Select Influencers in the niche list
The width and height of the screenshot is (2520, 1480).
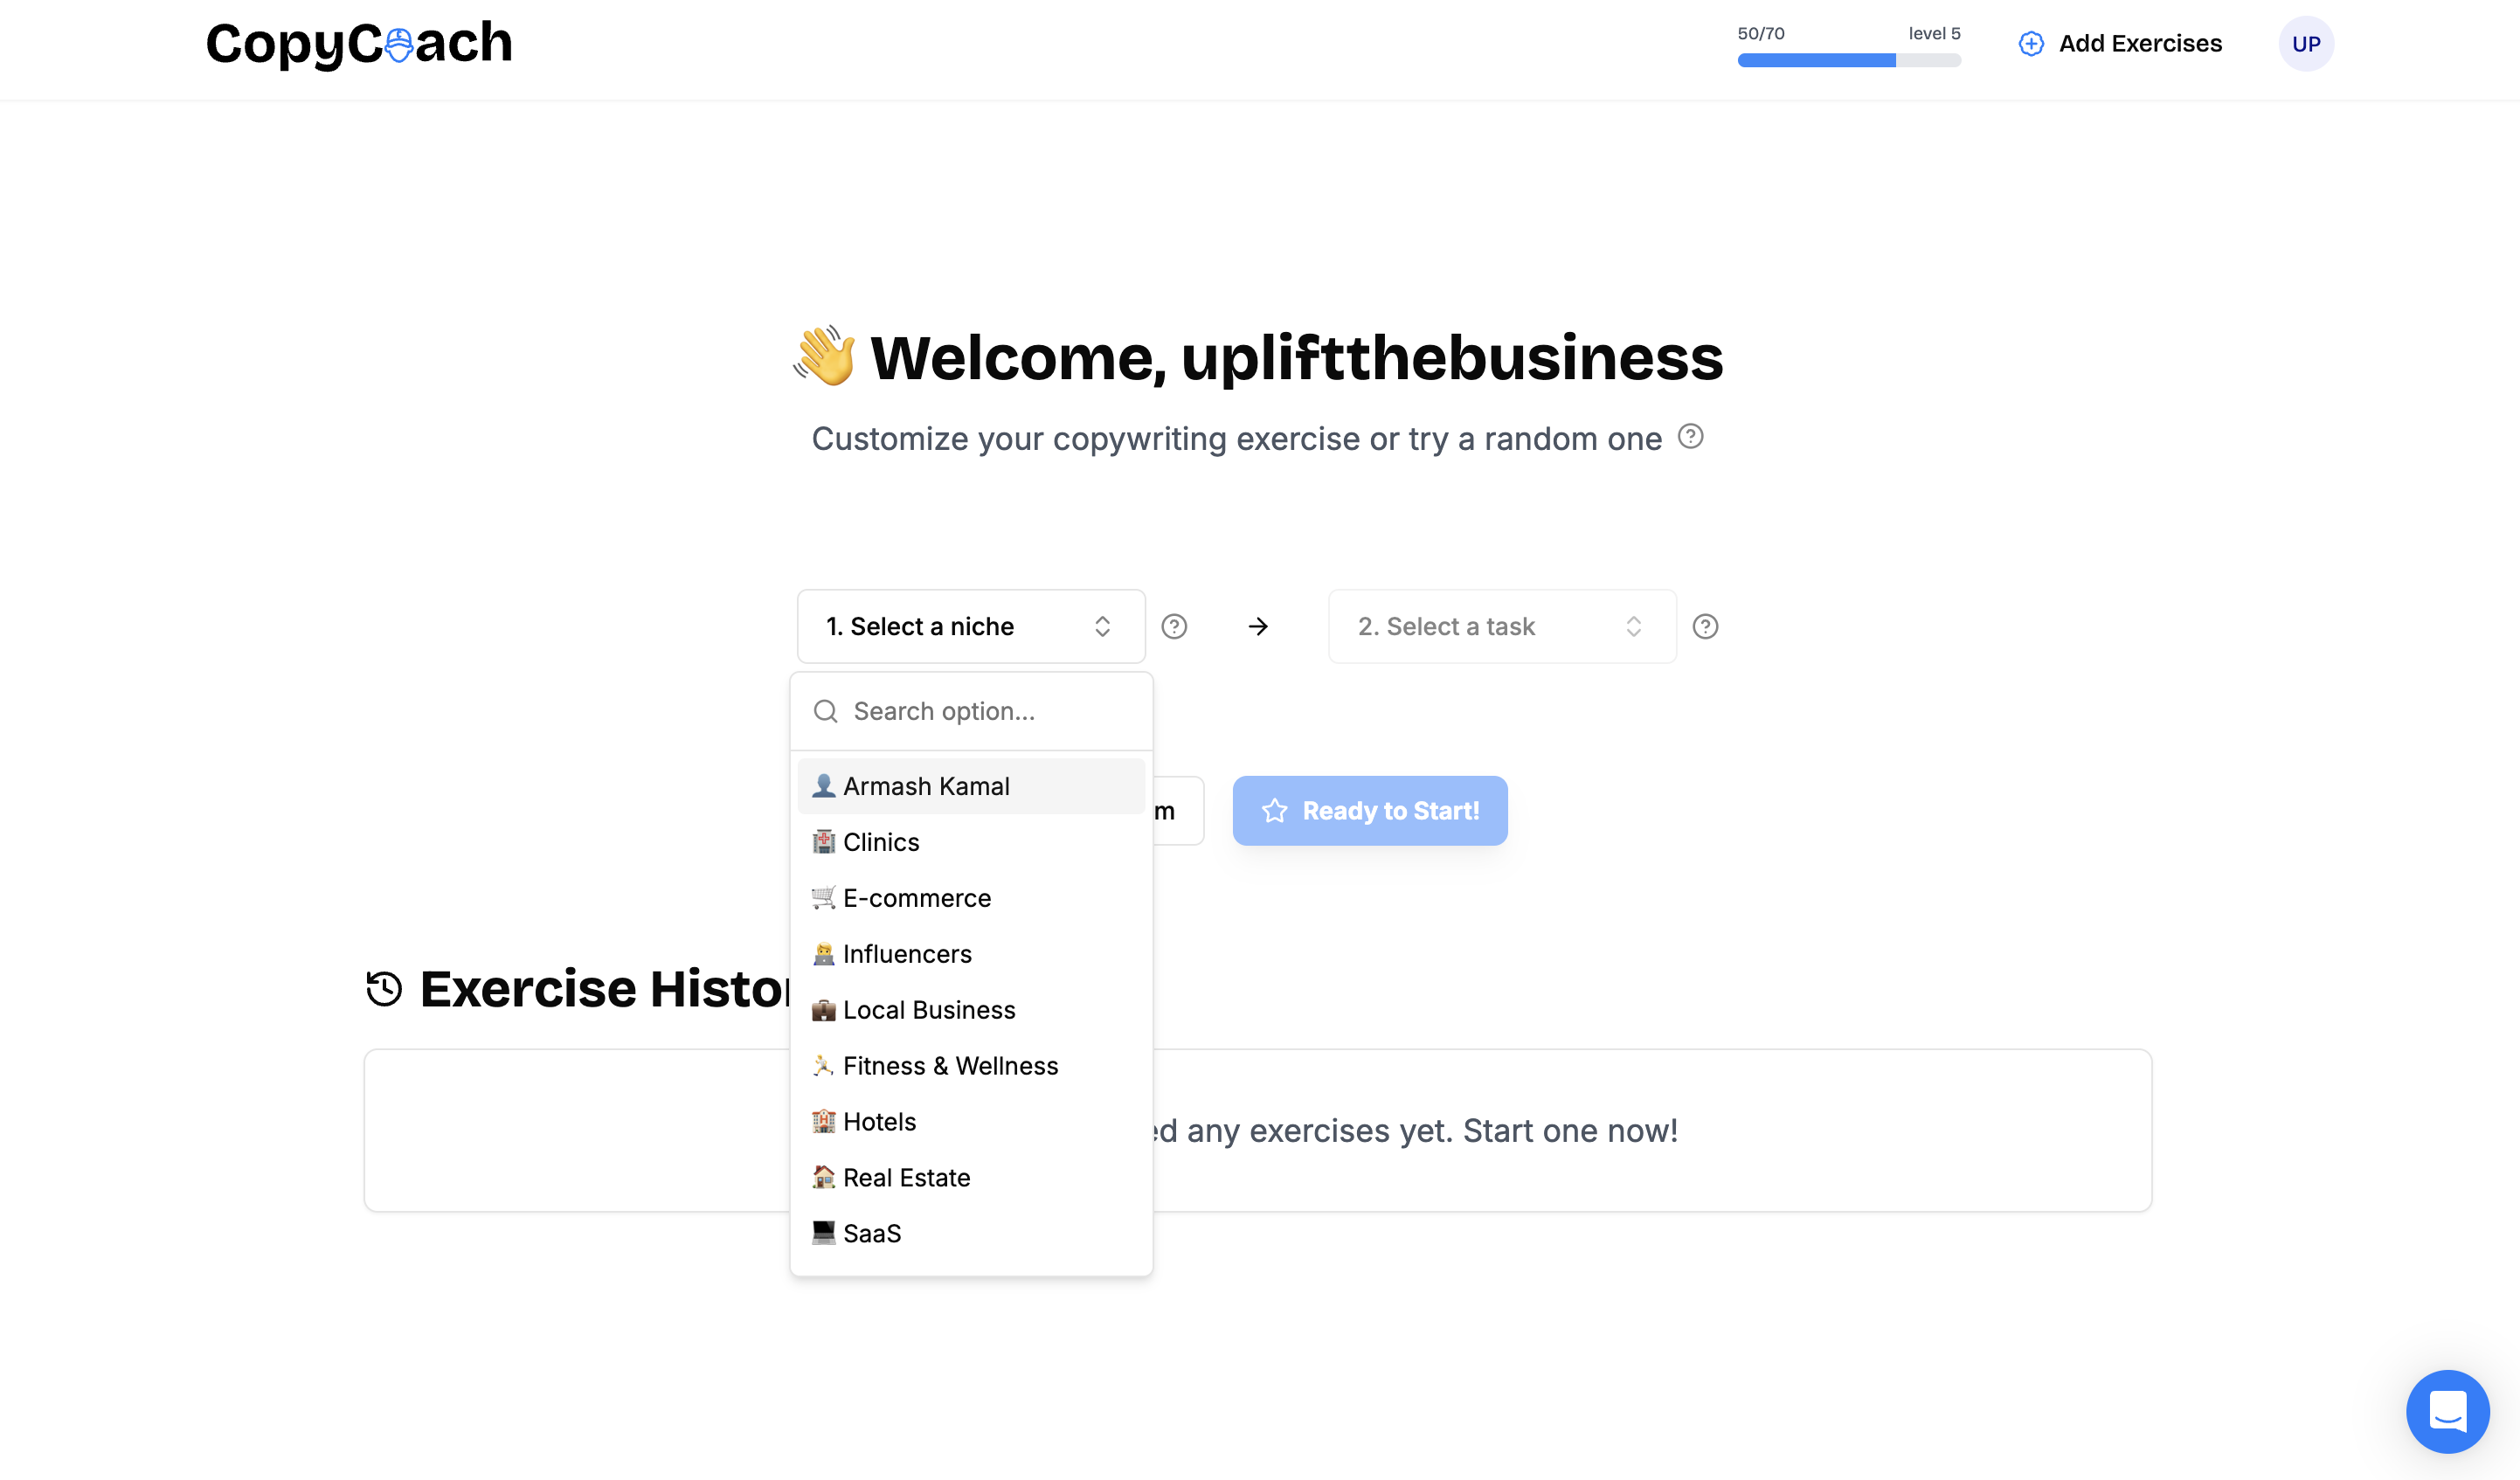coord(971,954)
